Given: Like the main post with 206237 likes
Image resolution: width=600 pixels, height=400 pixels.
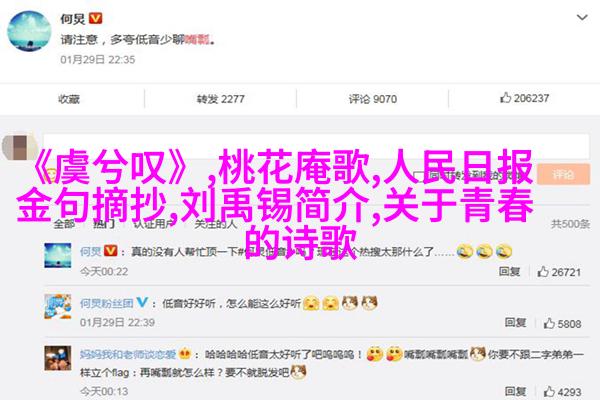Looking at the screenshot, I should pyautogui.click(x=524, y=98).
